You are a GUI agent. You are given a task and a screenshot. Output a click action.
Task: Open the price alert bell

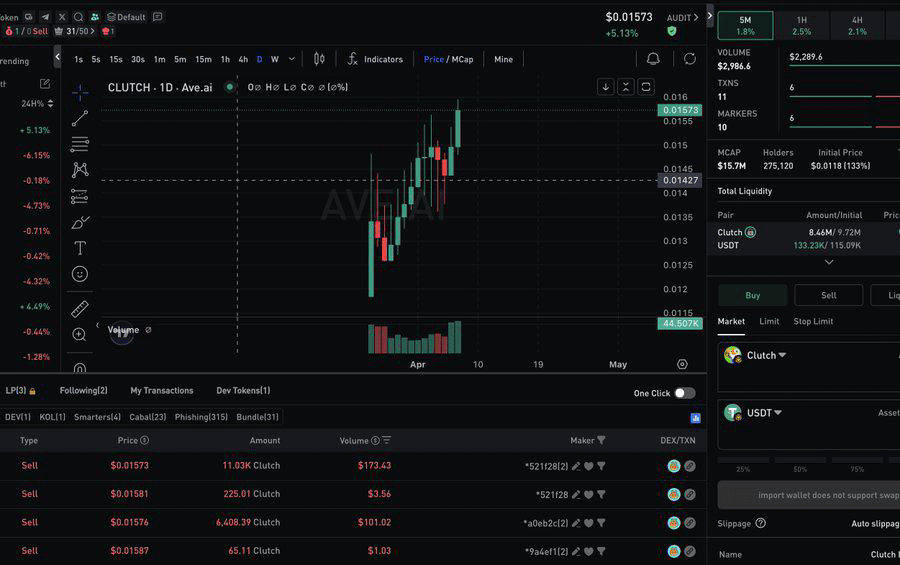653,59
